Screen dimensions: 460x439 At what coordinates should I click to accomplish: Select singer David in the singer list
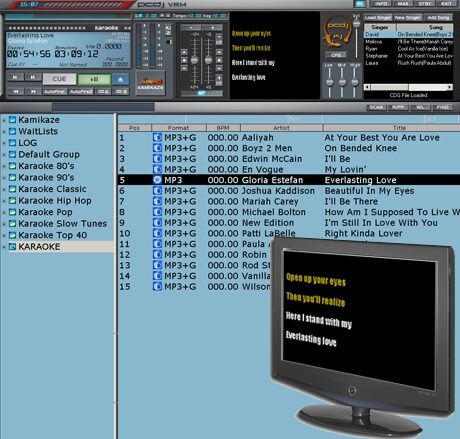coord(408,34)
